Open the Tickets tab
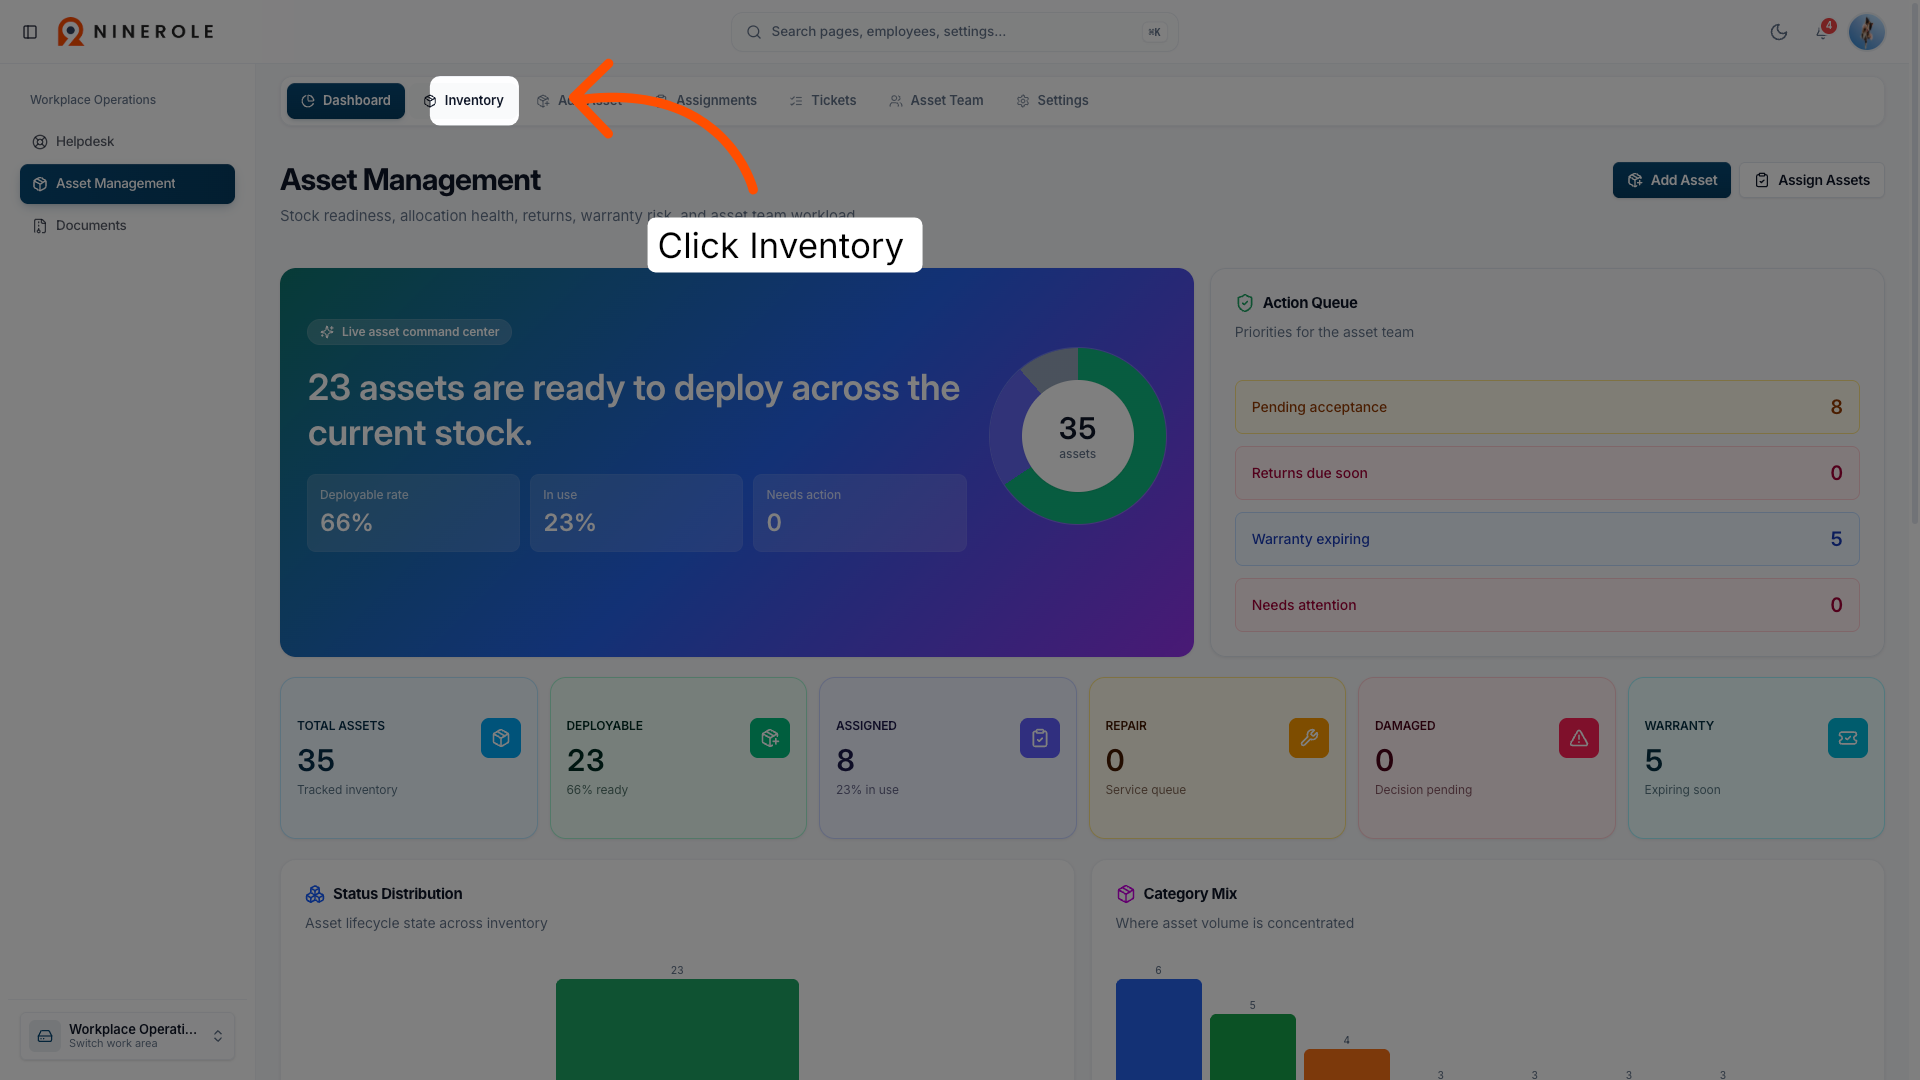Screen dimensions: 1920x1080 click(x=823, y=101)
